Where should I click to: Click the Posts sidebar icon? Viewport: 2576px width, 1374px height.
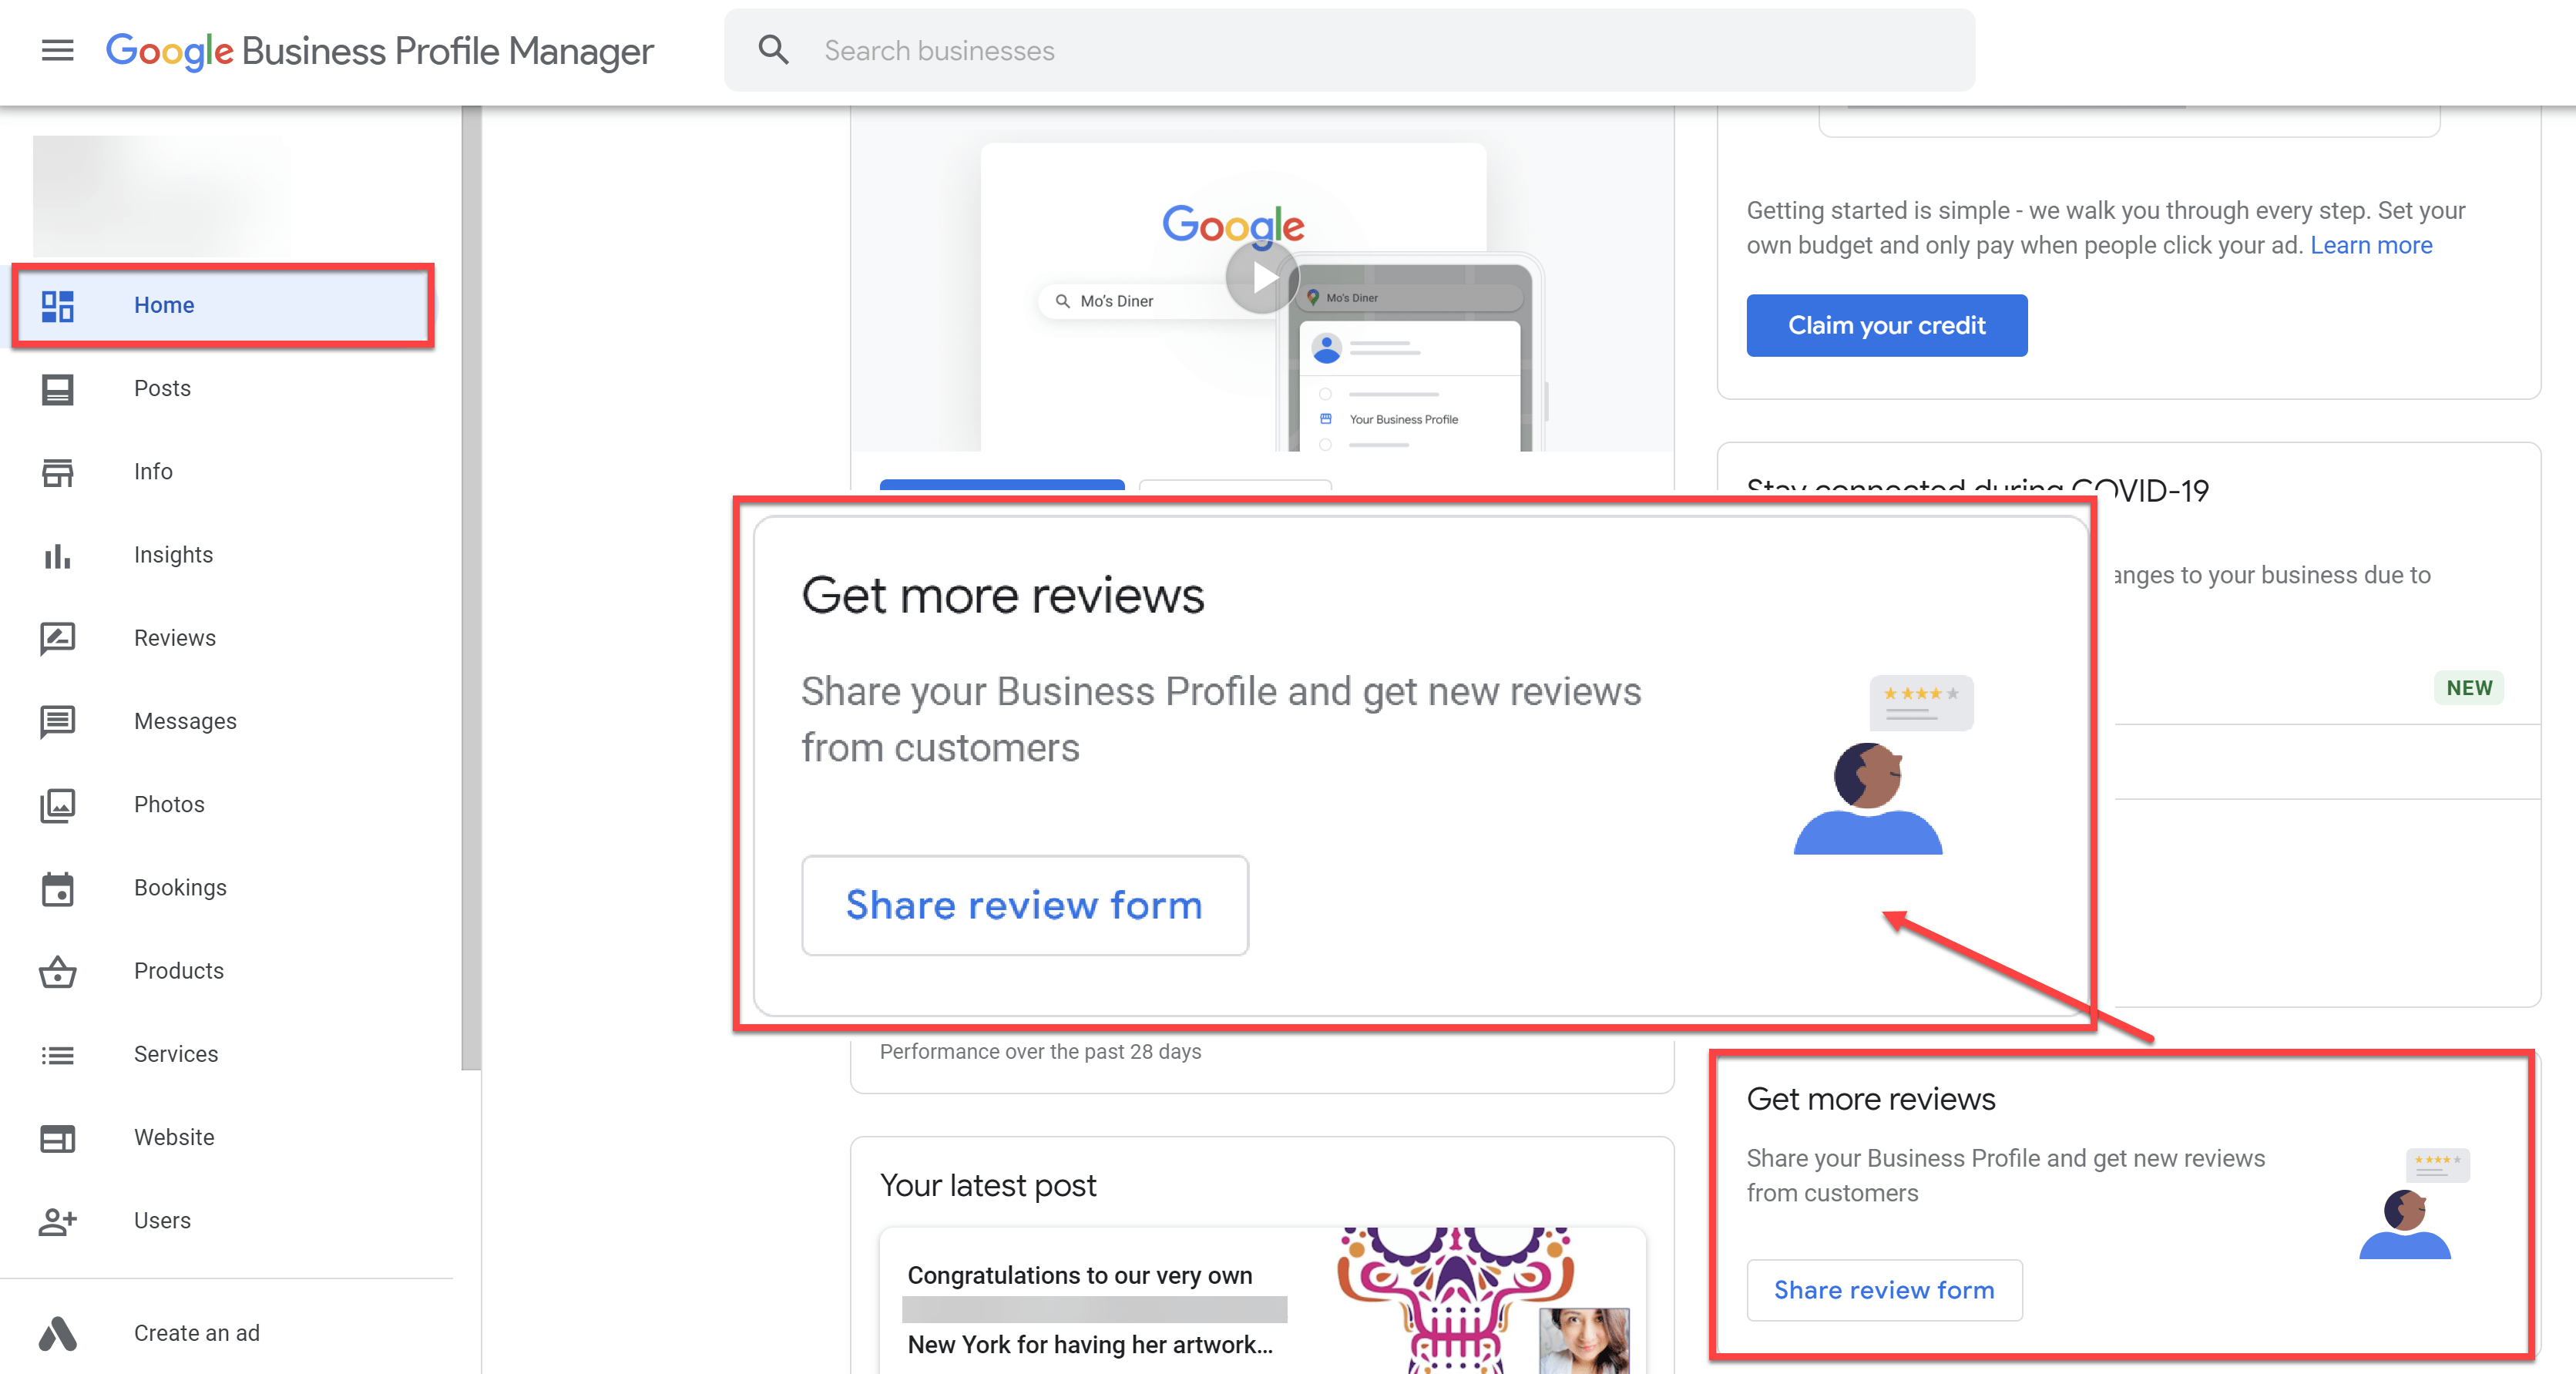pos(56,388)
